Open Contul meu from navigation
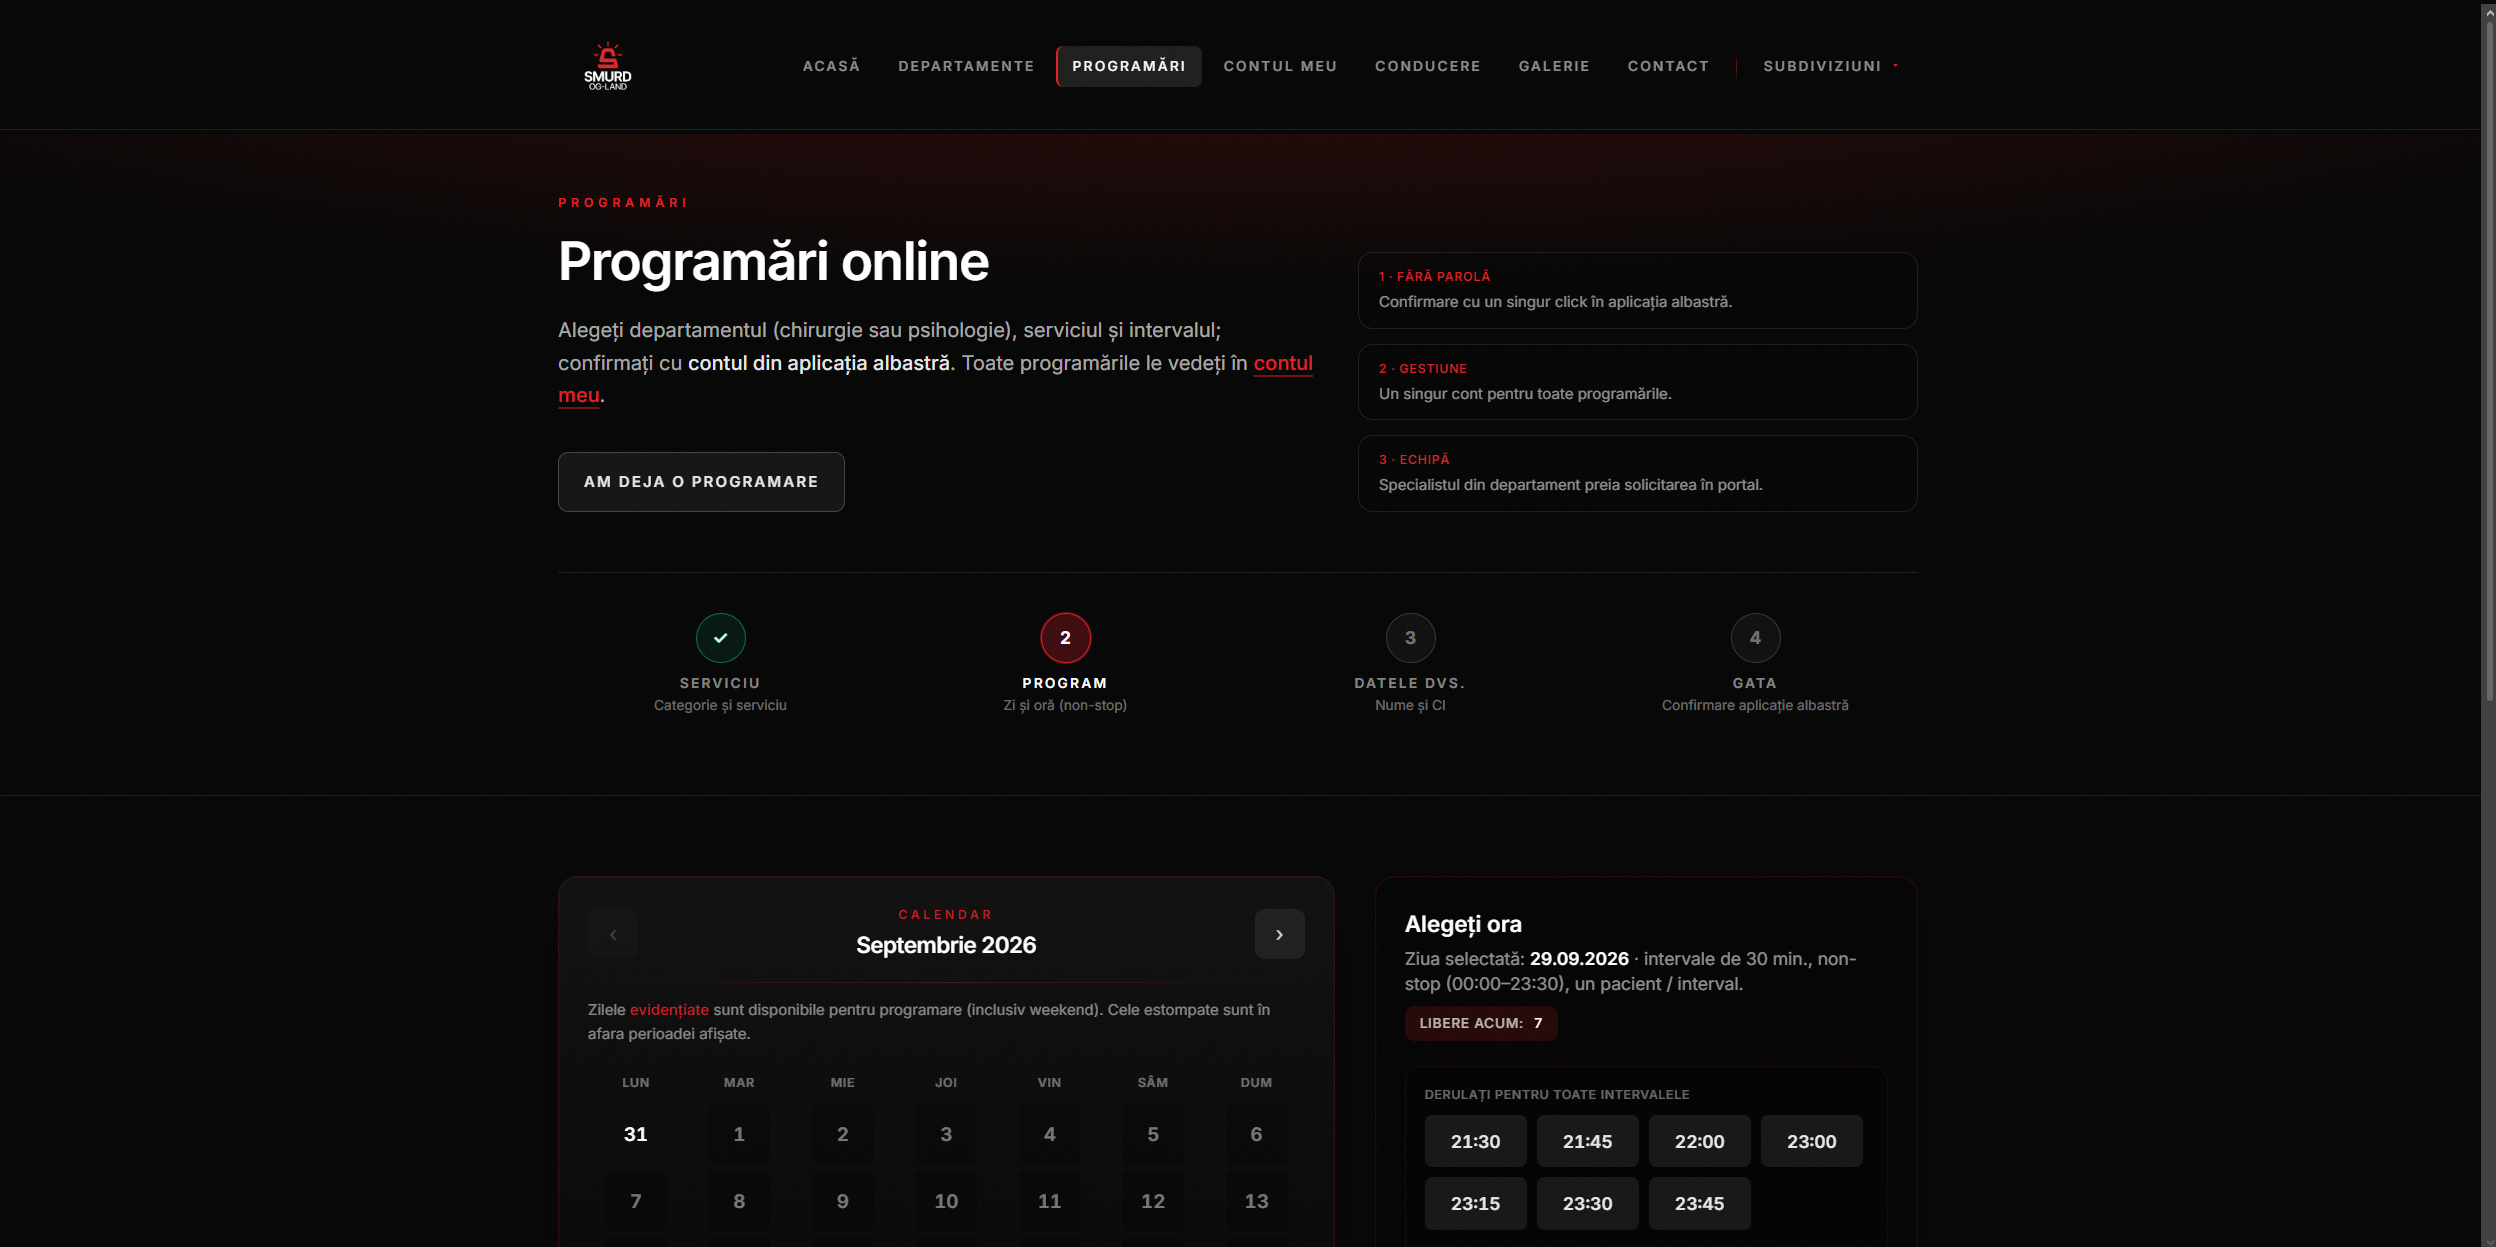The image size is (2496, 1247). click(x=1280, y=66)
